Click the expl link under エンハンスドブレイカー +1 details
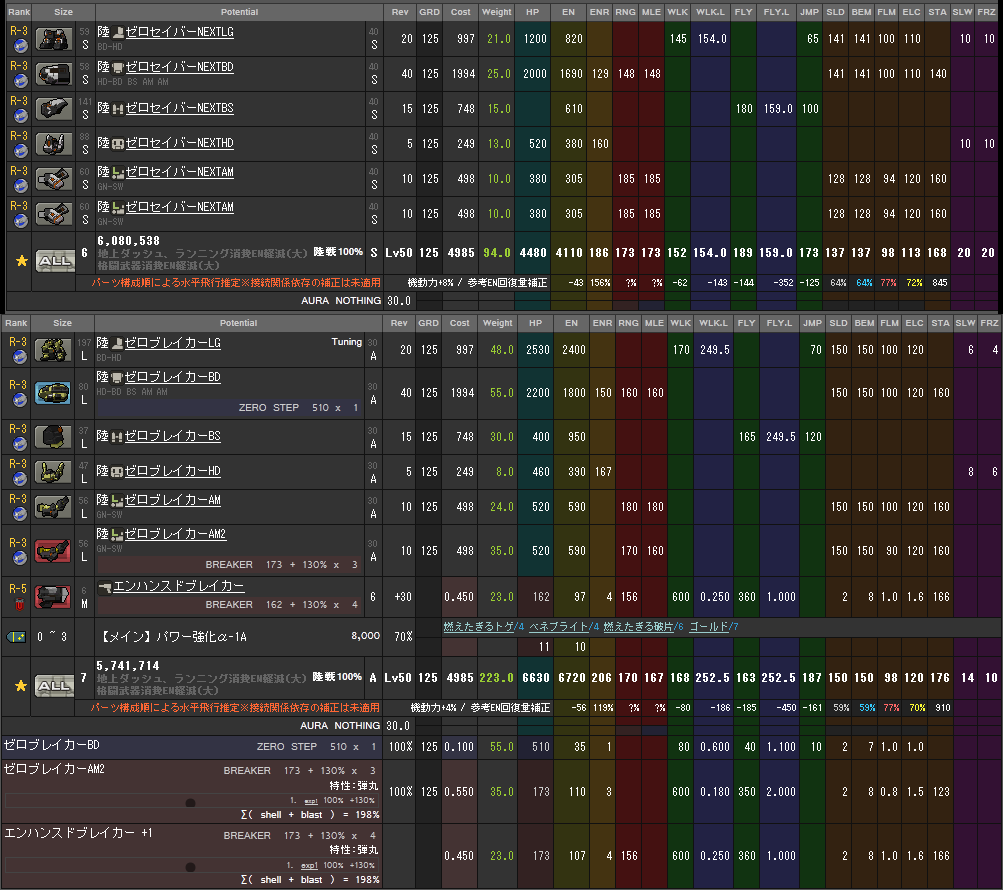This screenshot has width=1003, height=890. pyautogui.click(x=310, y=866)
